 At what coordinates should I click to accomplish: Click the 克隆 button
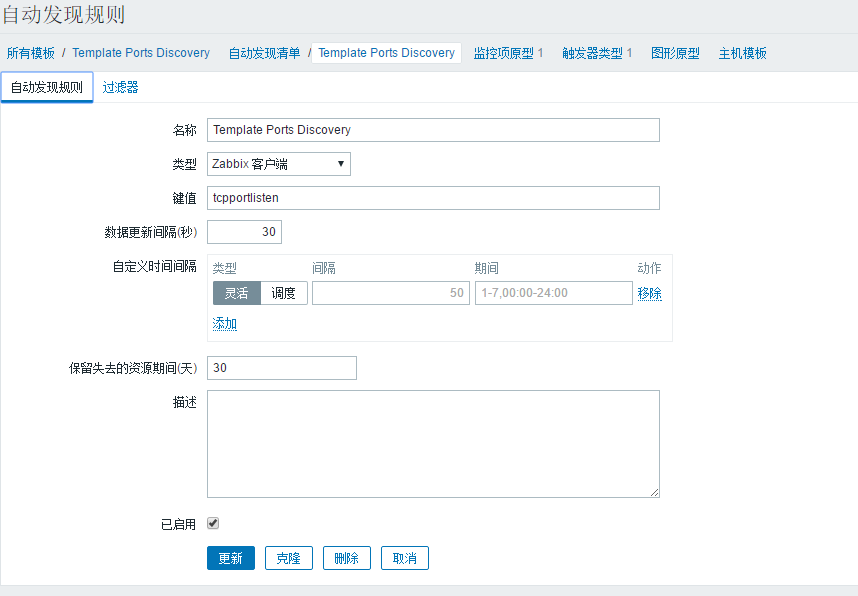[x=288, y=558]
